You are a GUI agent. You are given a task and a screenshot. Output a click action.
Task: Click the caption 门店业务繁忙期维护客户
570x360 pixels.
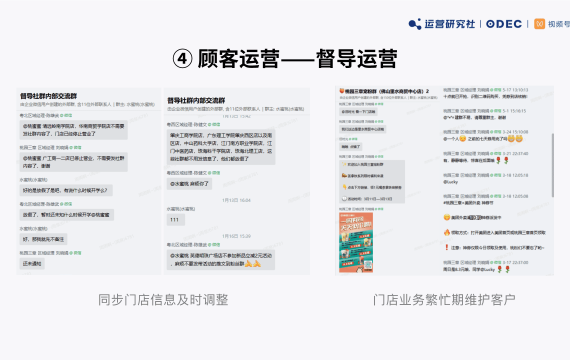click(444, 300)
